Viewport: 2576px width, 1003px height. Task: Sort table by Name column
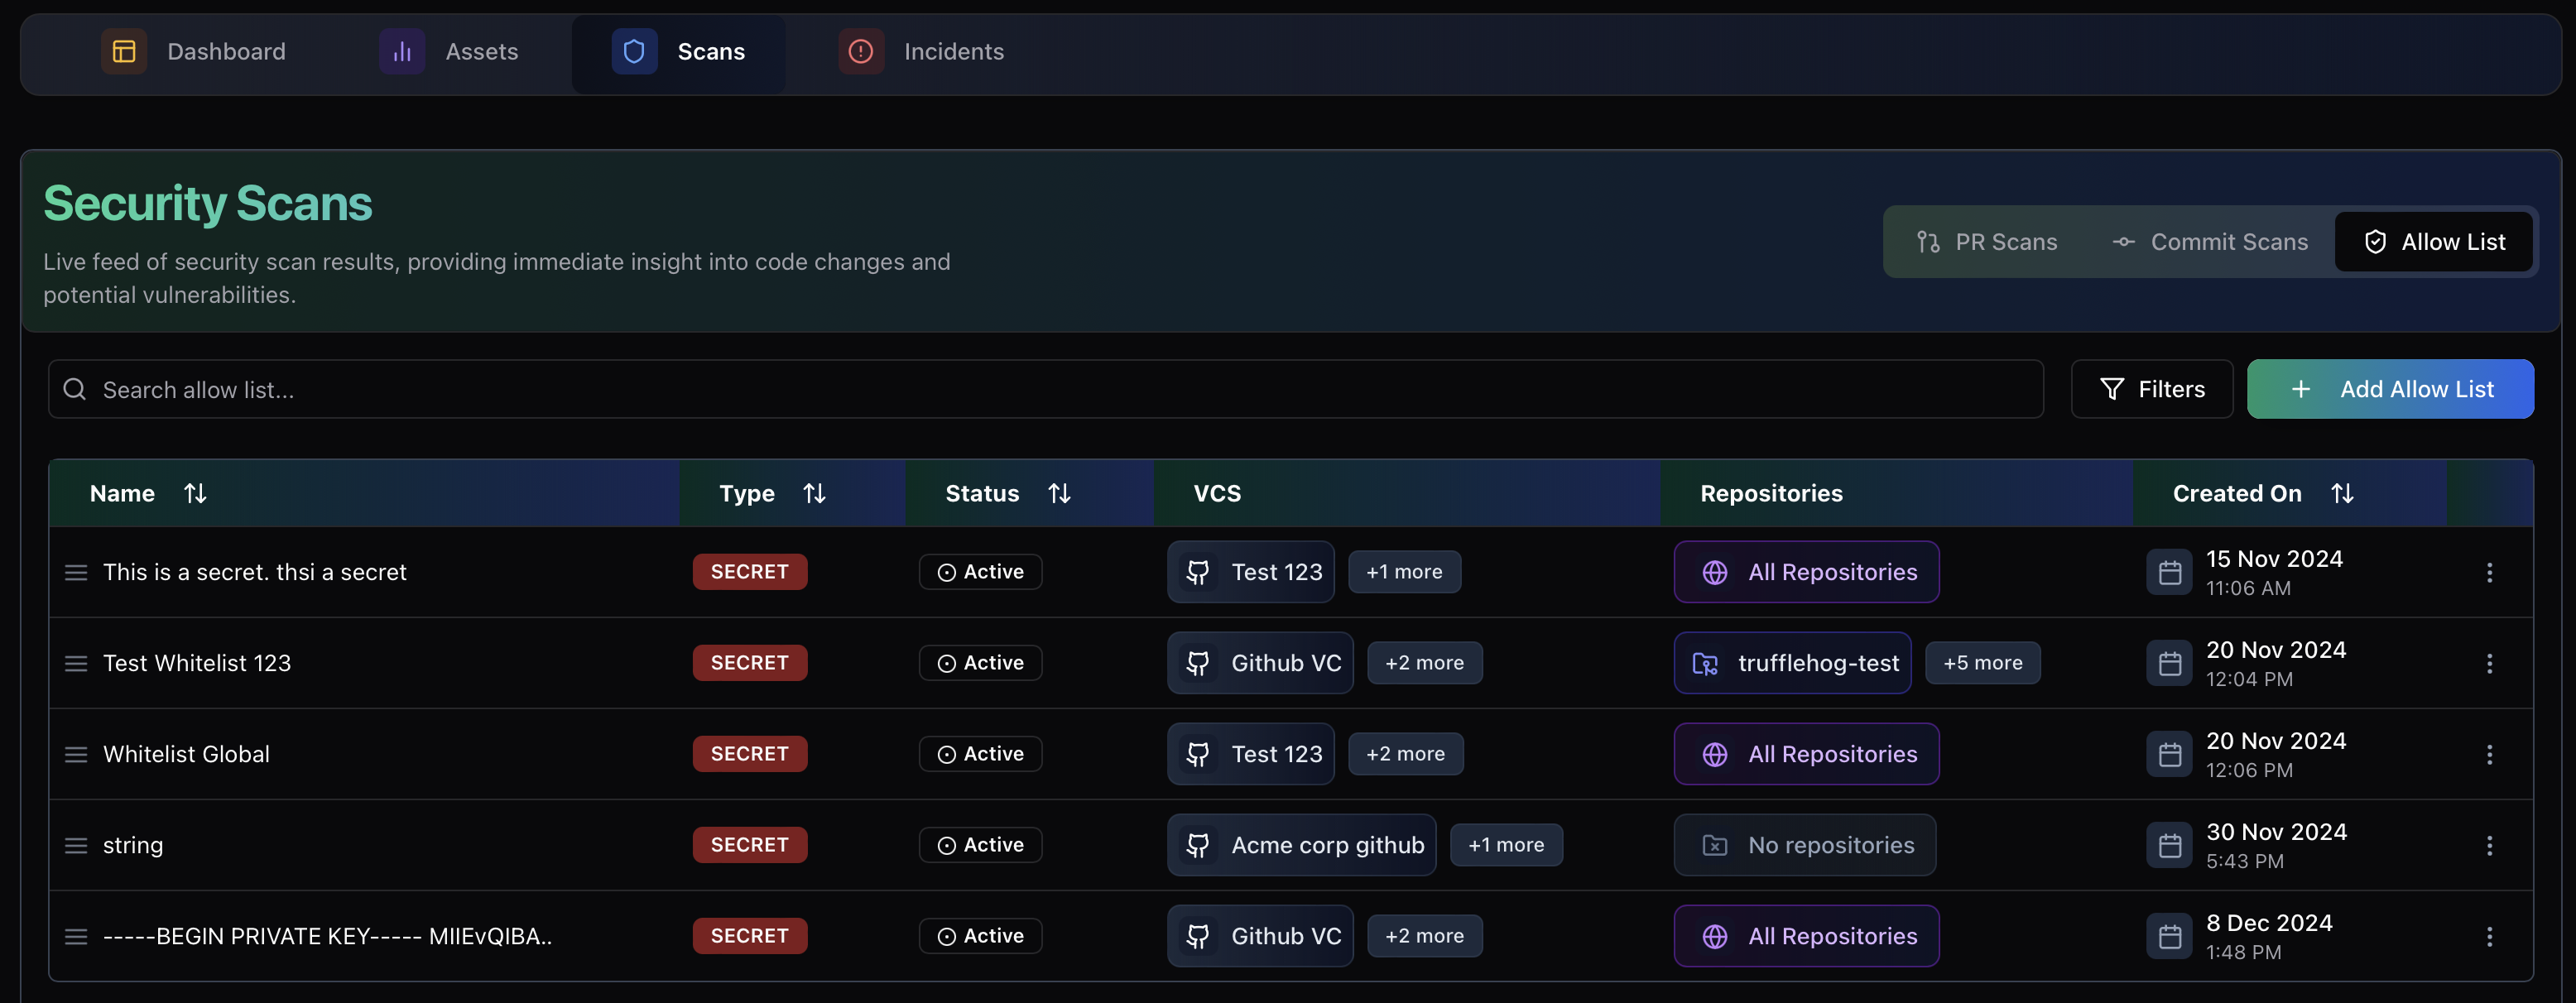coord(195,493)
